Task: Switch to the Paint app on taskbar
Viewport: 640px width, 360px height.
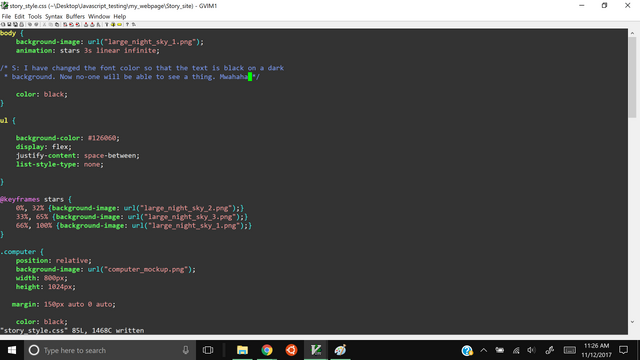Action: pos(340,350)
